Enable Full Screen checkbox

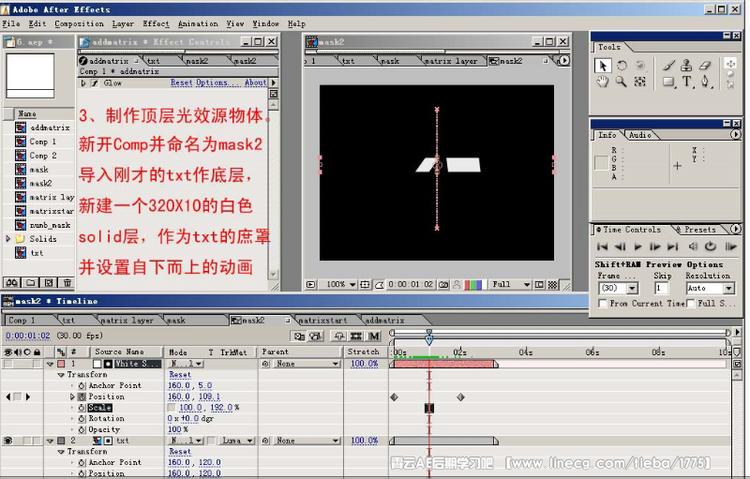click(691, 303)
